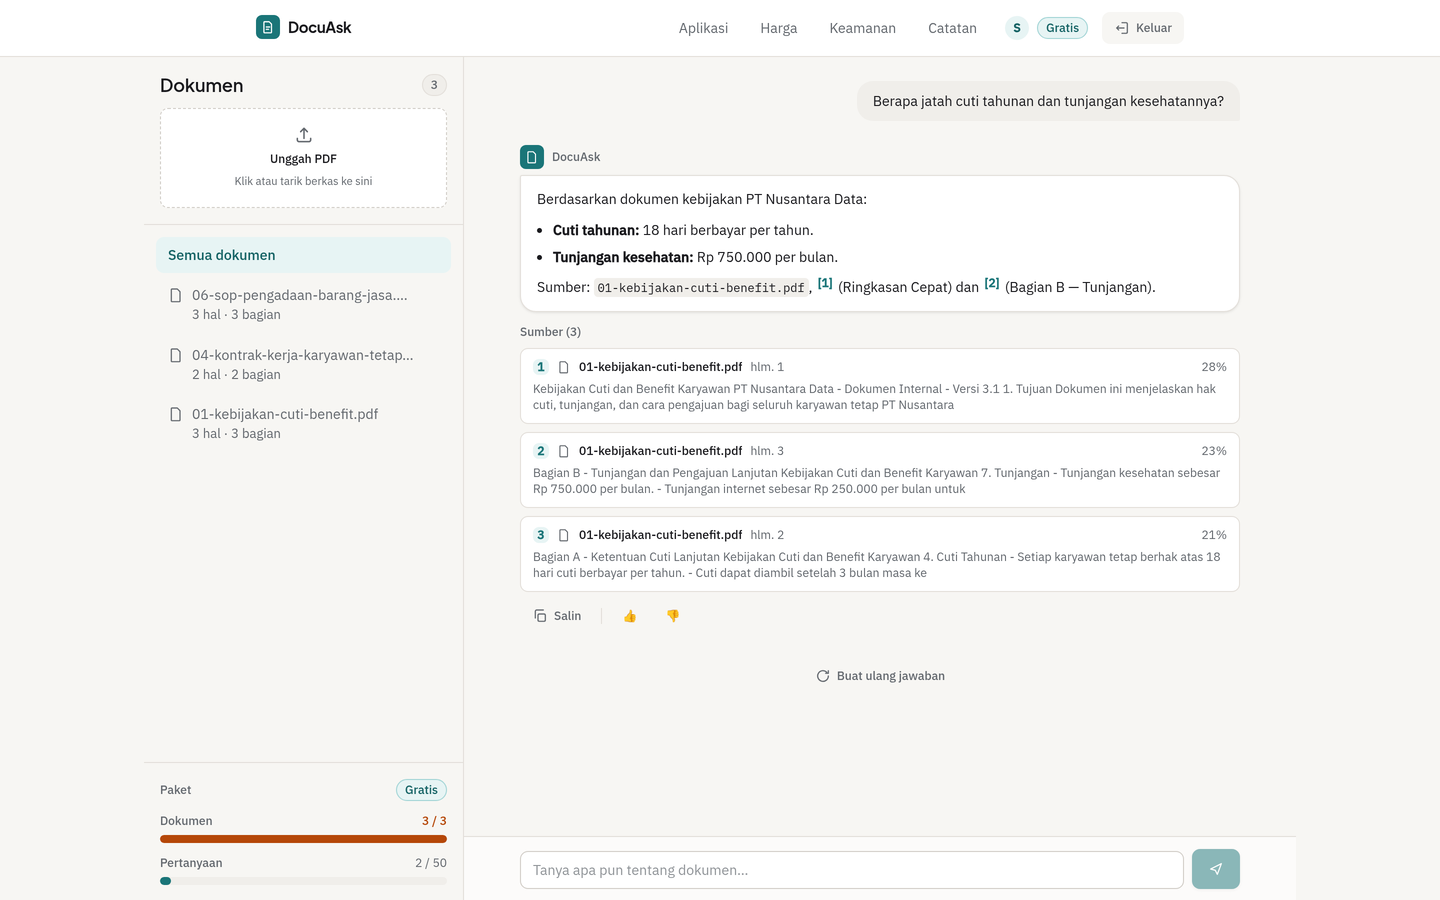The image size is (1440, 900).
Task: Click the Gratis plan badge in header
Action: click(1062, 28)
